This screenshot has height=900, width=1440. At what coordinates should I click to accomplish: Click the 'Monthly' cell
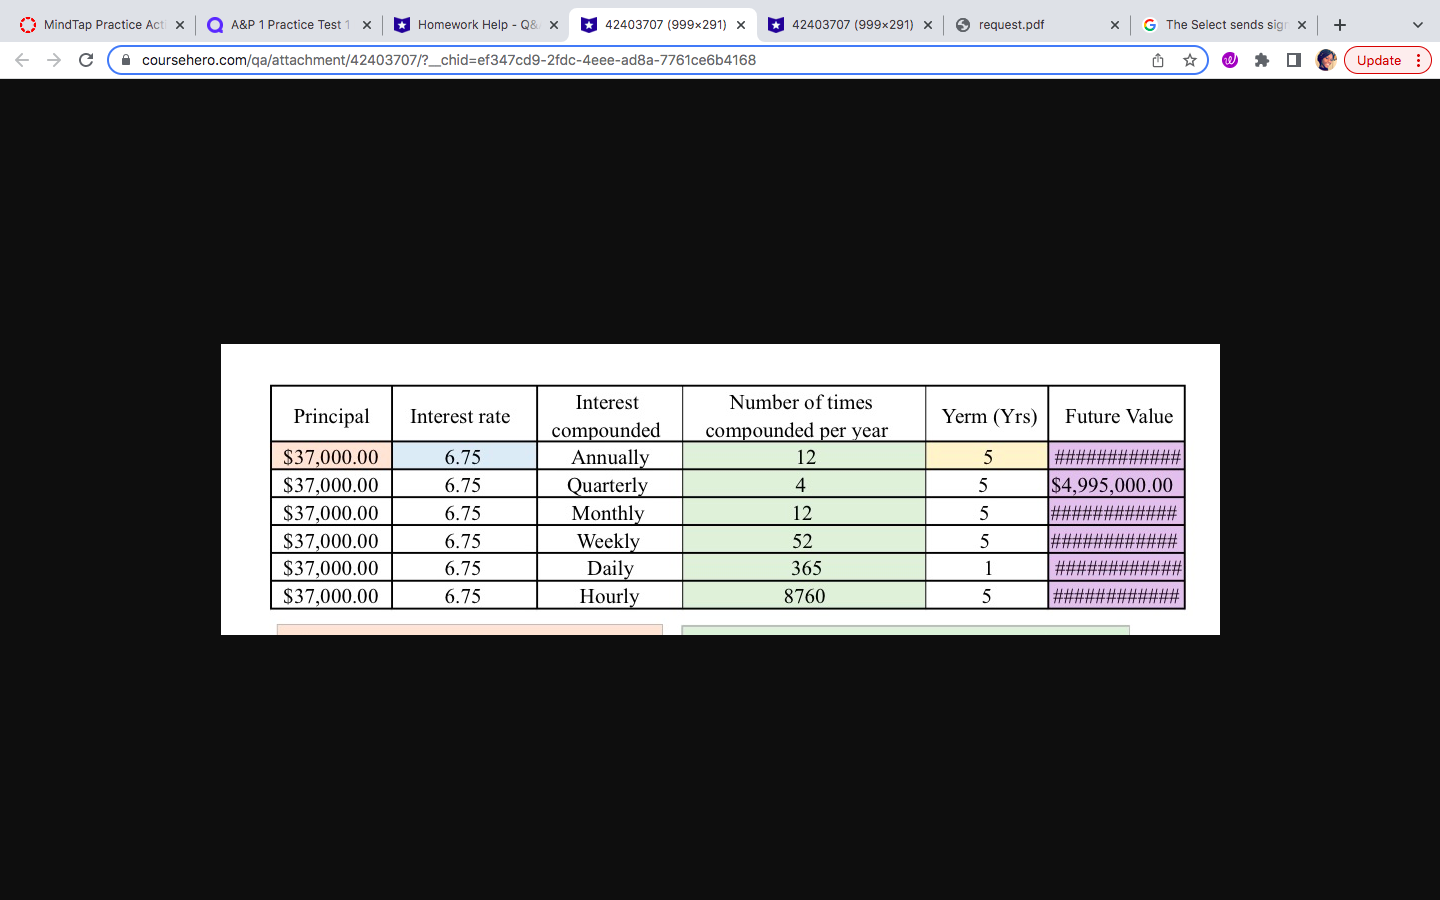(608, 512)
